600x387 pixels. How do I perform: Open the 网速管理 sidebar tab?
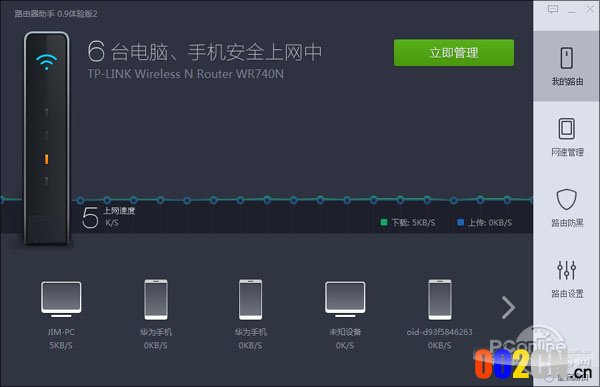point(567,137)
